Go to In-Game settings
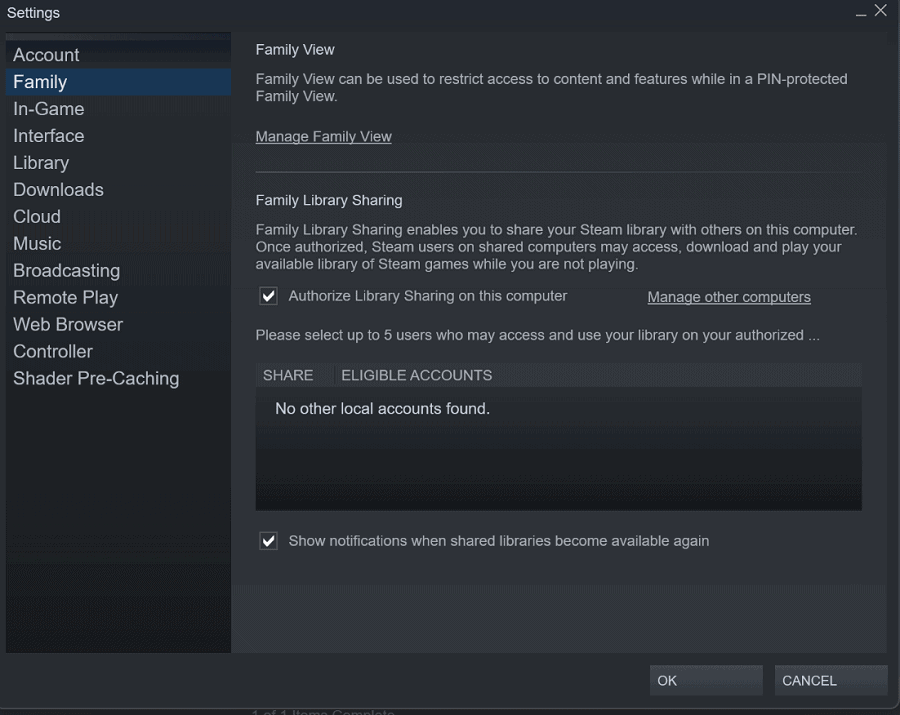The height and width of the screenshot is (715, 900). [x=118, y=109]
